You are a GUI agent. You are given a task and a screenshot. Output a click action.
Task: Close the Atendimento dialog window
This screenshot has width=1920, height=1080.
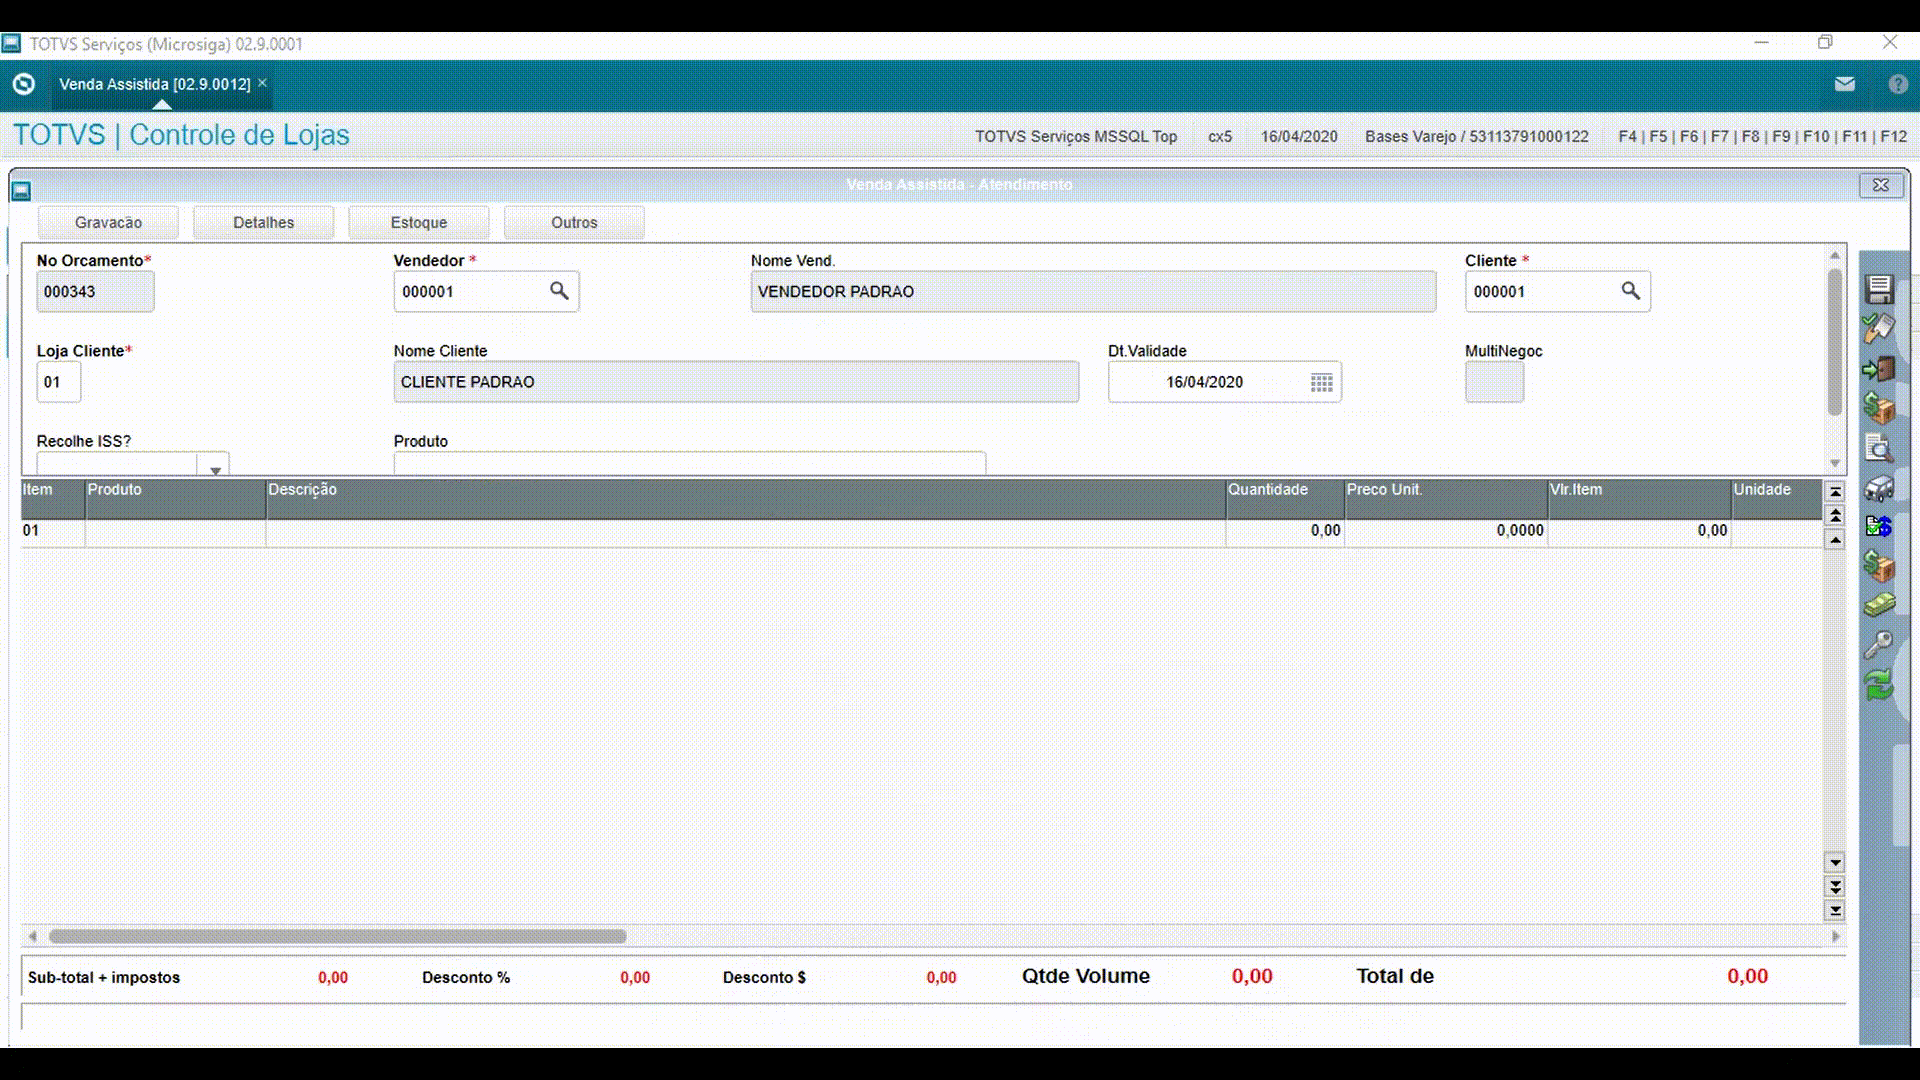click(x=1880, y=185)
